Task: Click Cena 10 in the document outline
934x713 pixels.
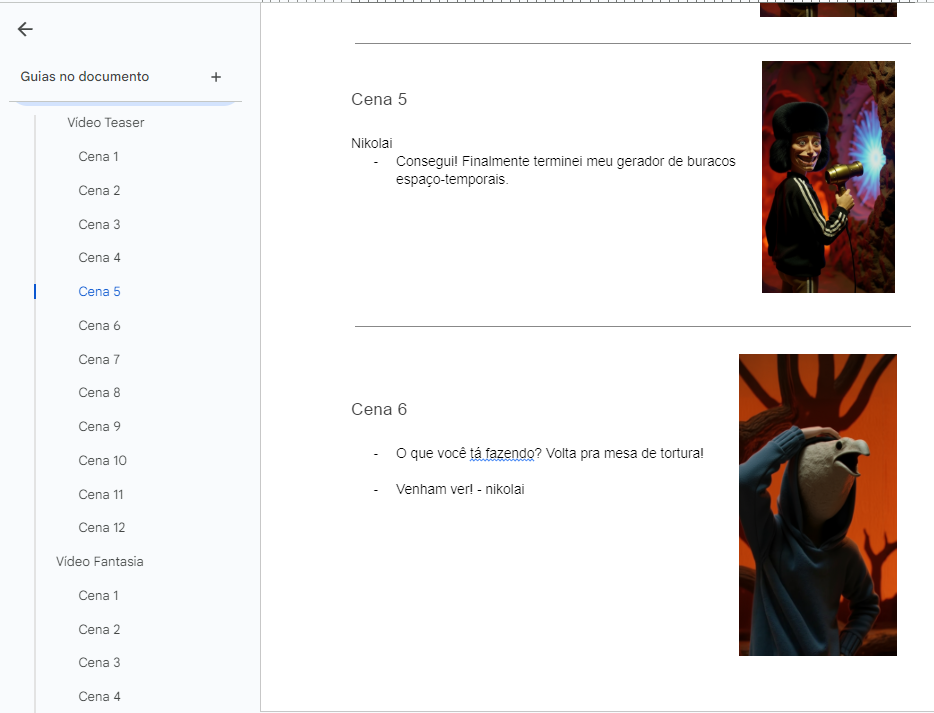Action: [103, 461]
